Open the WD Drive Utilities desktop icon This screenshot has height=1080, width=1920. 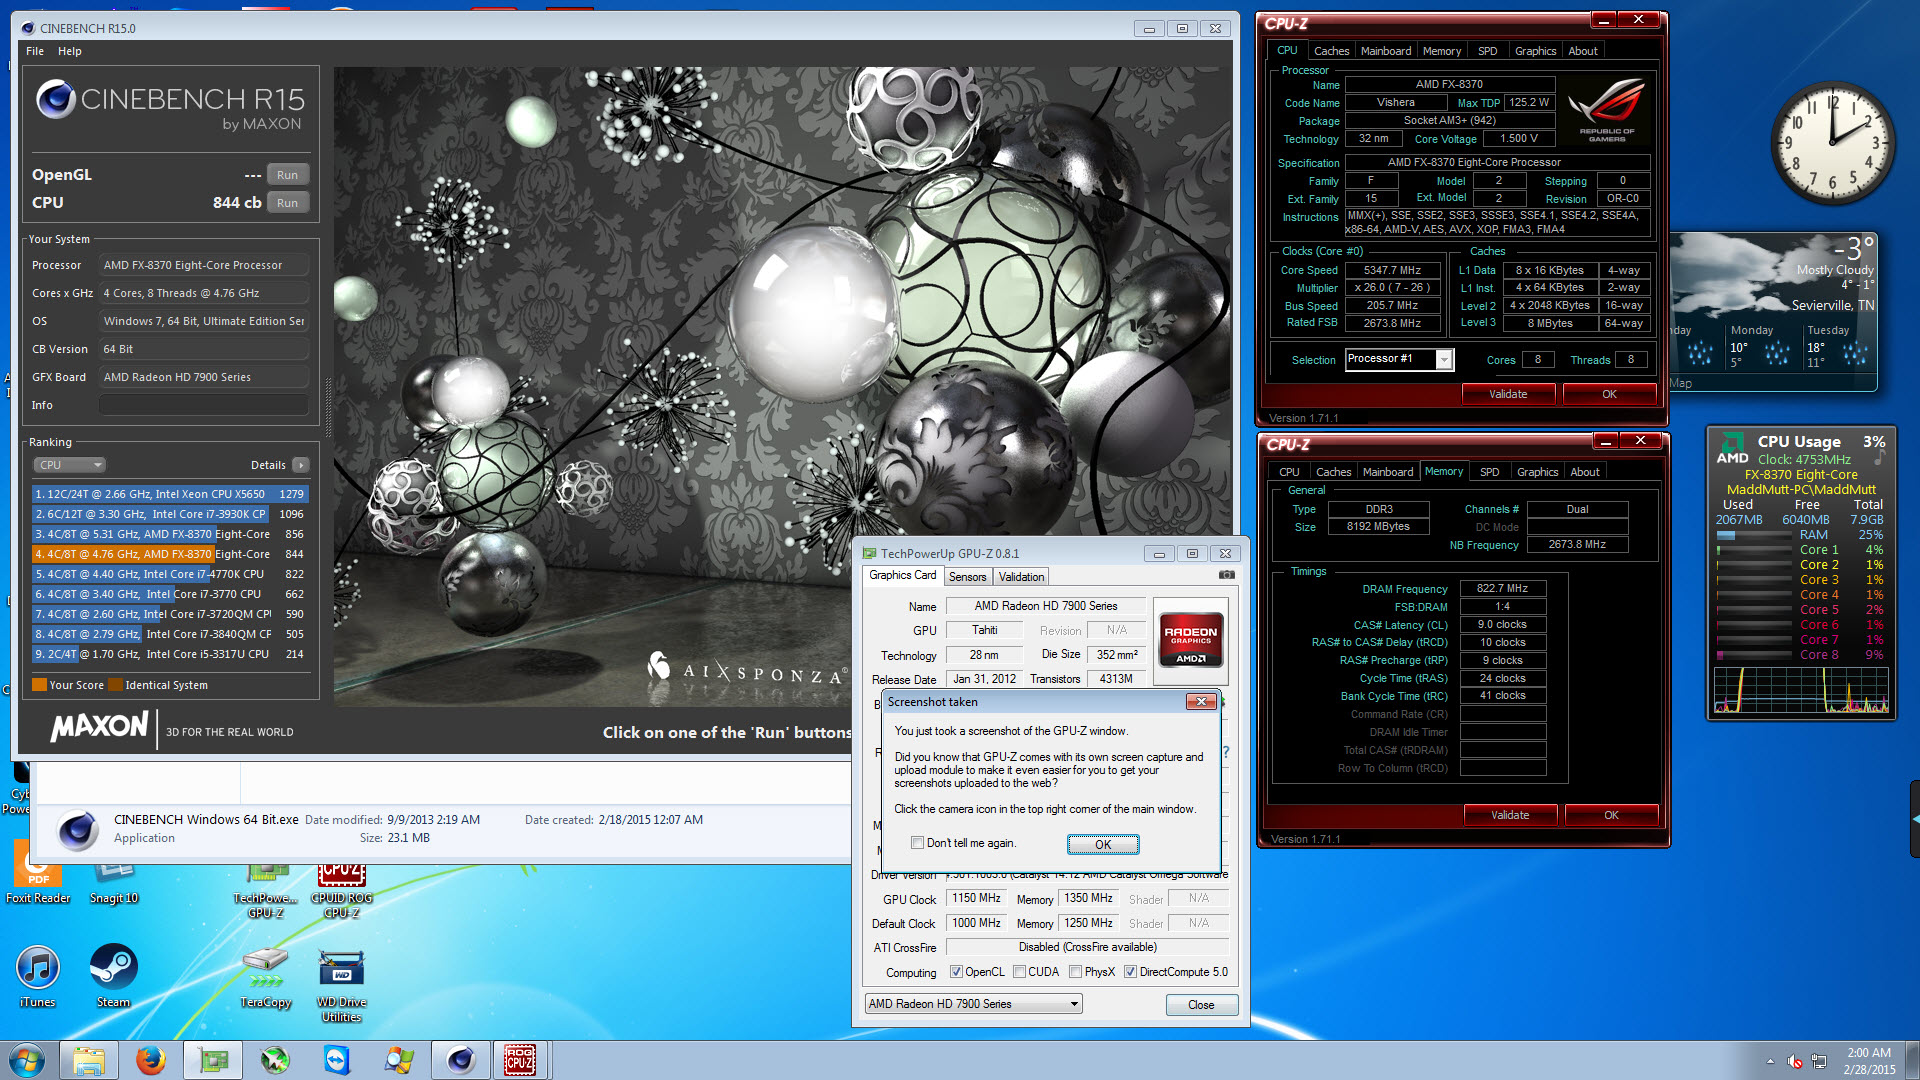[341, 987]
